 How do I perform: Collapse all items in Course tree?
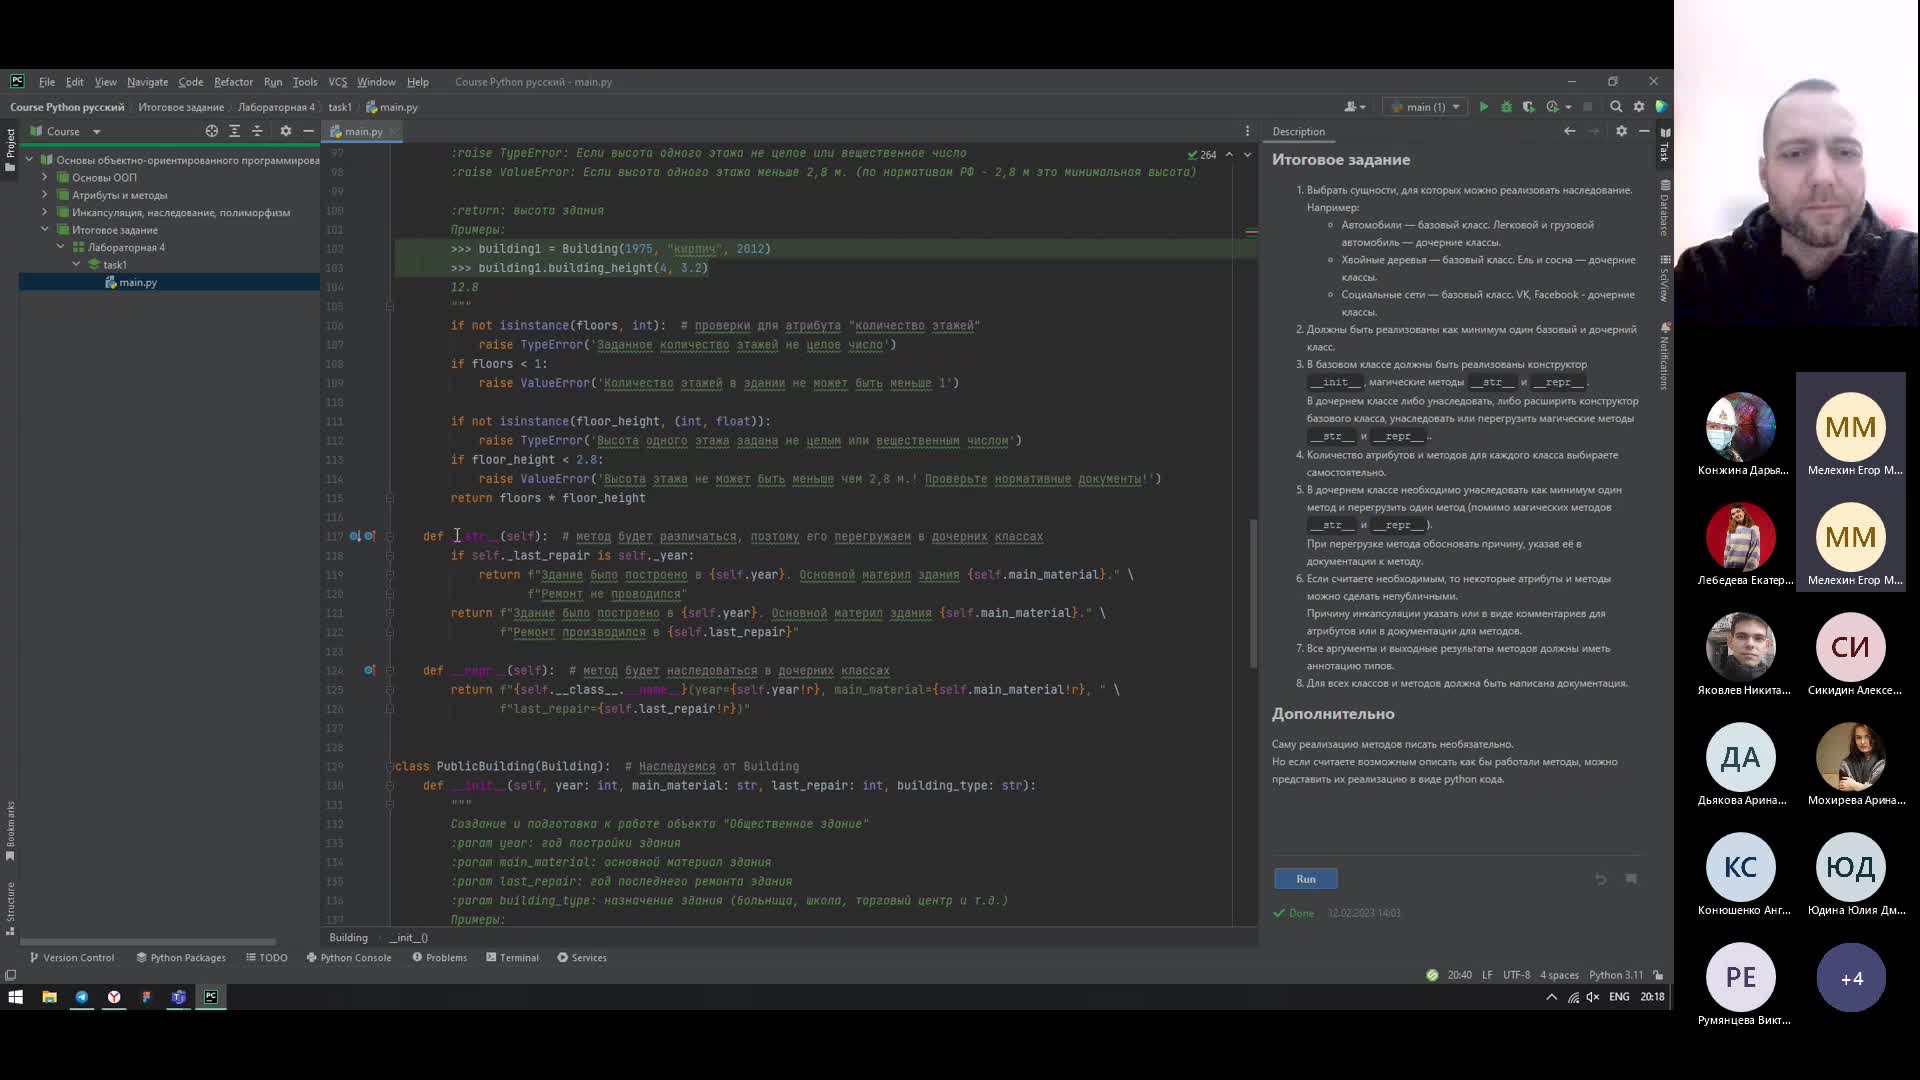coord(257,131)
